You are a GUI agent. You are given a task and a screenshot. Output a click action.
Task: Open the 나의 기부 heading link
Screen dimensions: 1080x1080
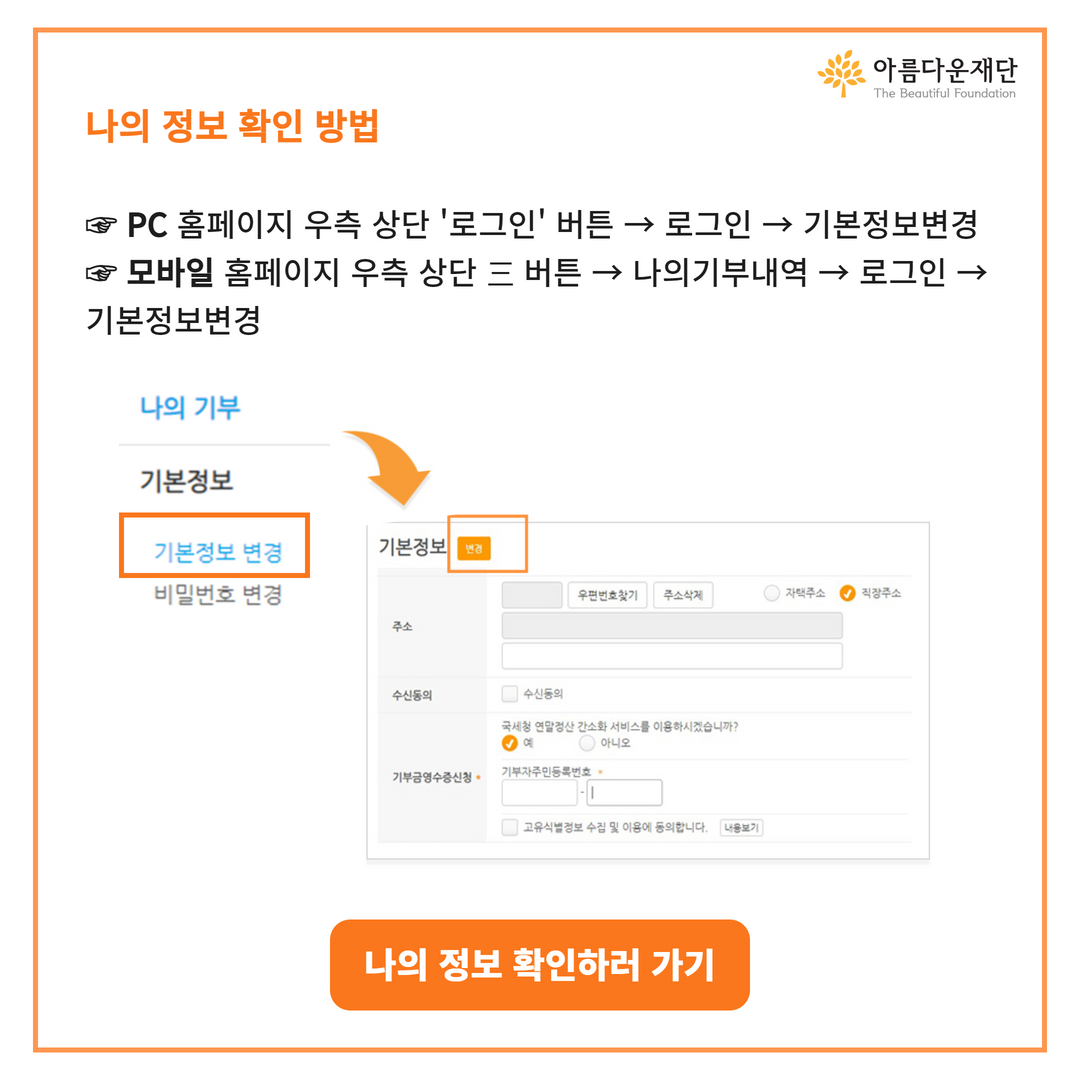190,407
